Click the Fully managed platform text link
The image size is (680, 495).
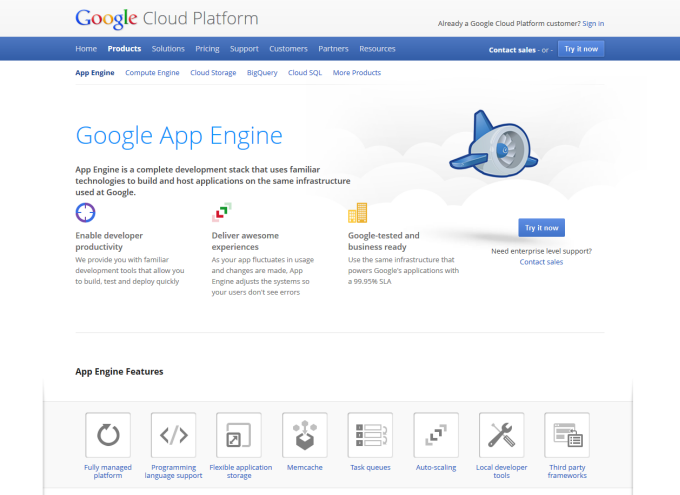(108, 471)
